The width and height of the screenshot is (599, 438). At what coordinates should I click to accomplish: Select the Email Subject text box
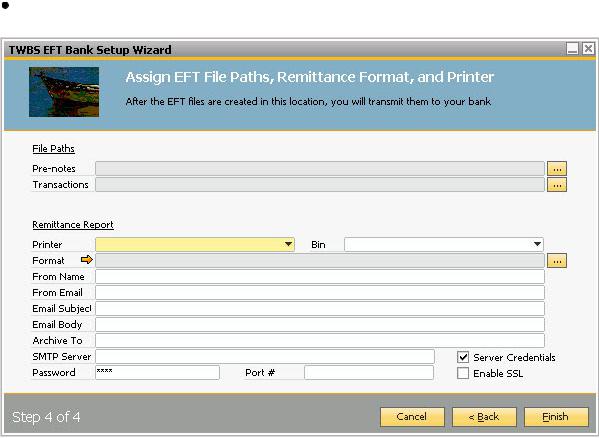pos(320,309)
